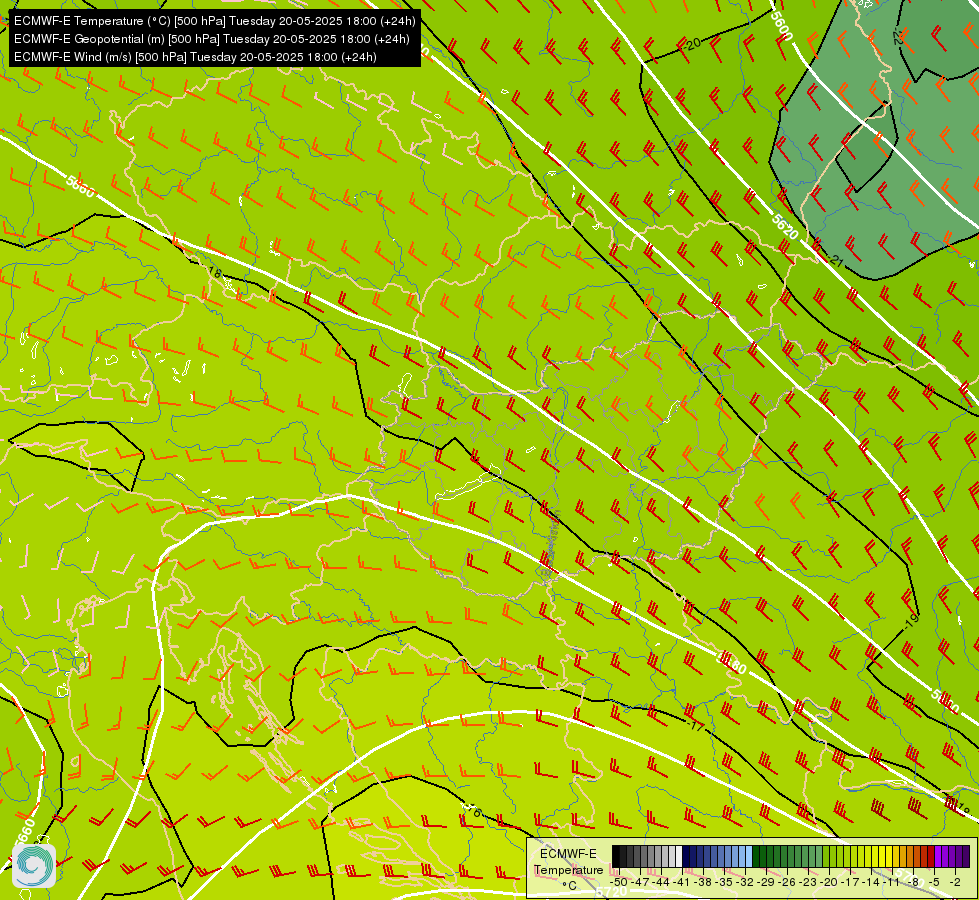This screenshot has width=979, height=900.
Task: Click the -32 legend scale label
Action: pos(745,883)
